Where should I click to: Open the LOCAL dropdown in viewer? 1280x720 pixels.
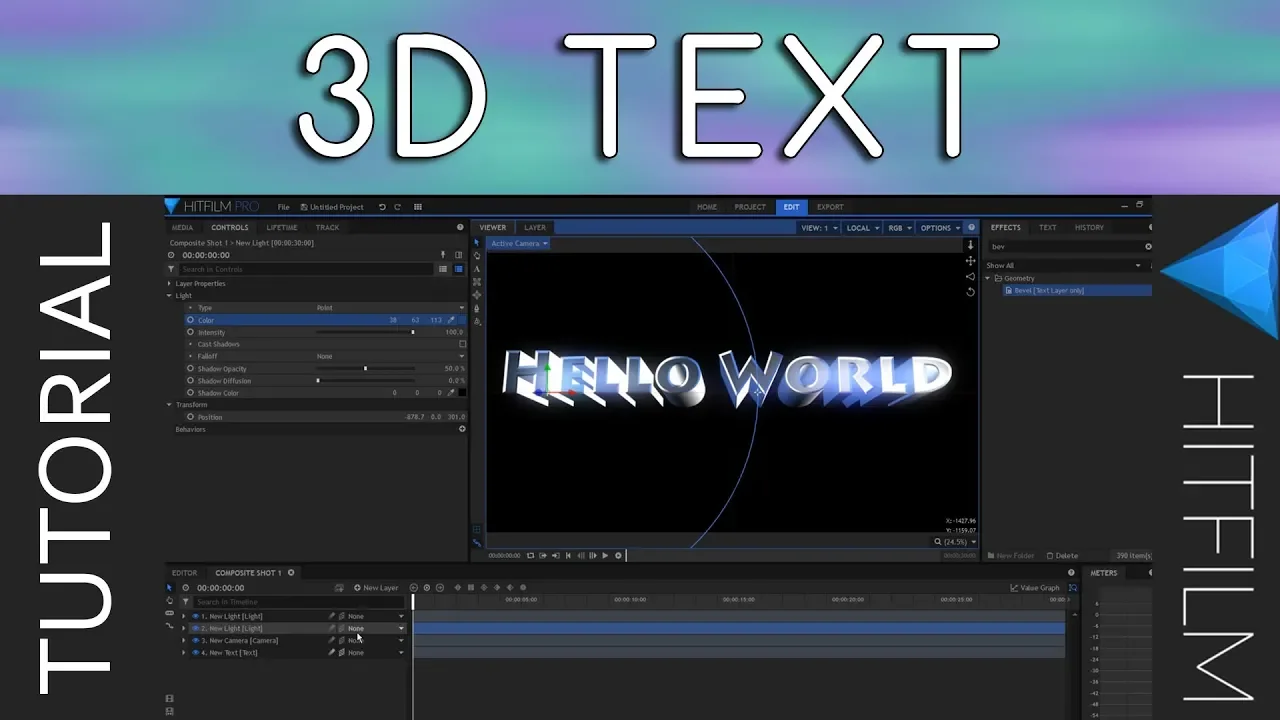(x=862, y=228)
